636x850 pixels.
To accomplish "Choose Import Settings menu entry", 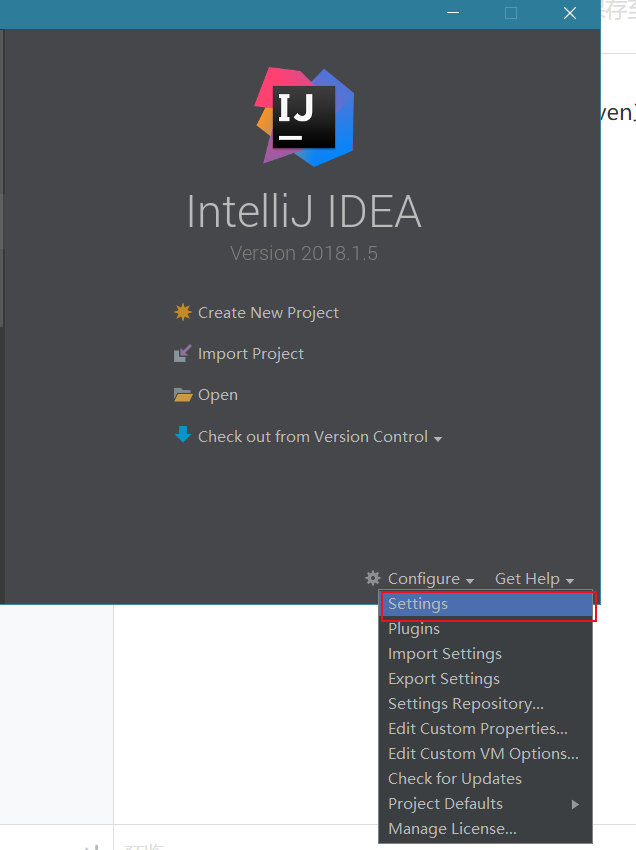I will point(486,654).
